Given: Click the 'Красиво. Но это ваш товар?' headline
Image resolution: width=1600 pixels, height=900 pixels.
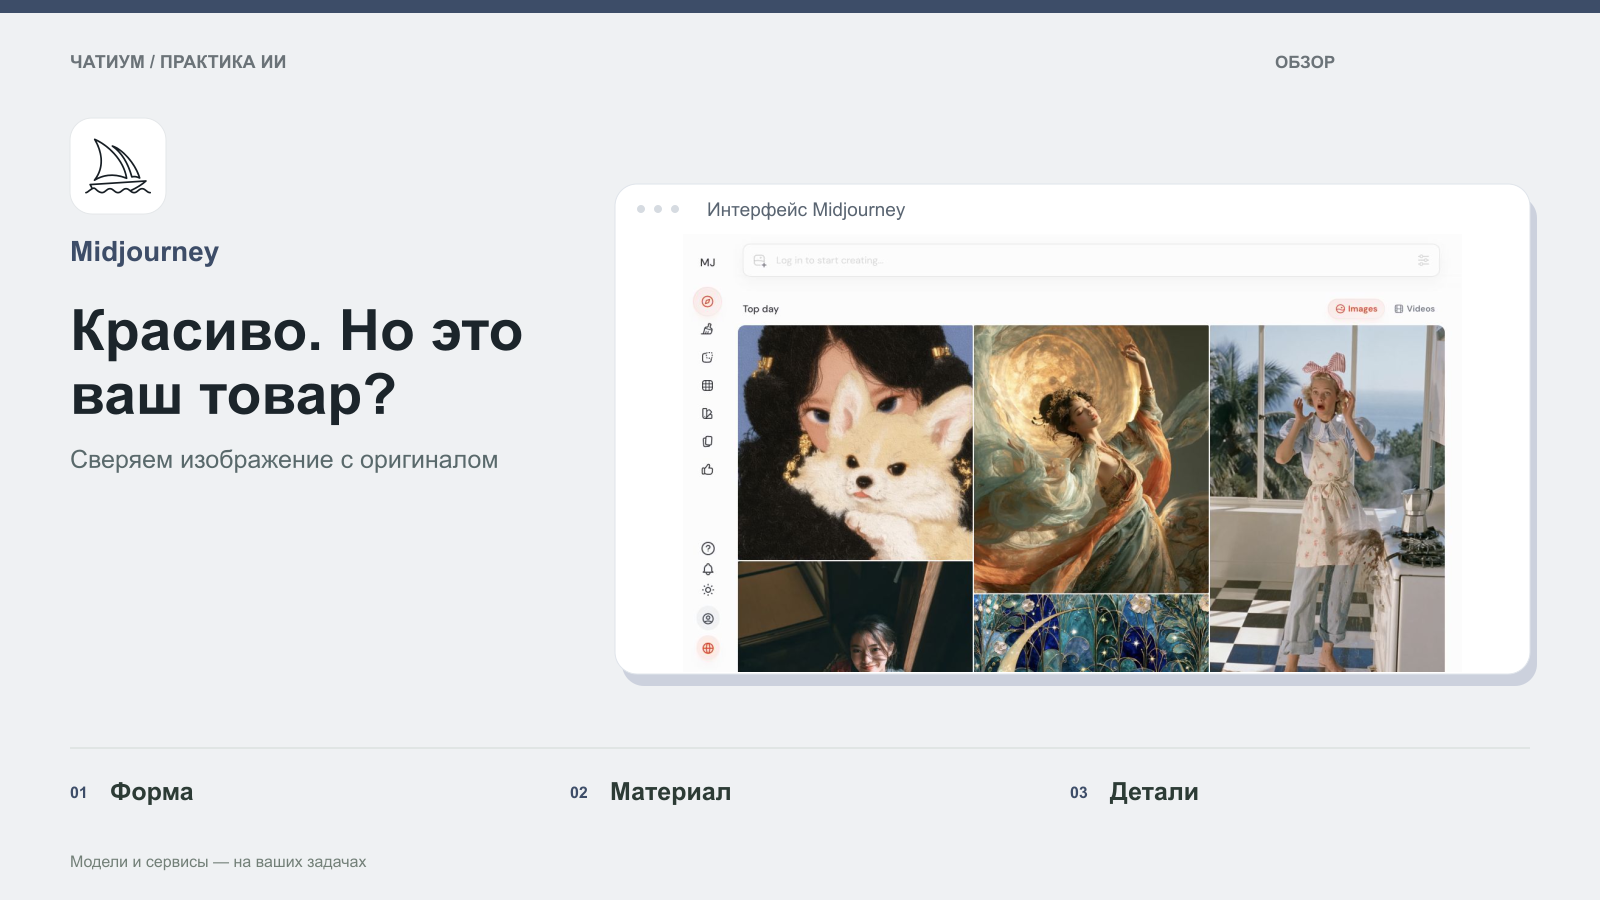Looking at the screenshot, I should (297, 362).
